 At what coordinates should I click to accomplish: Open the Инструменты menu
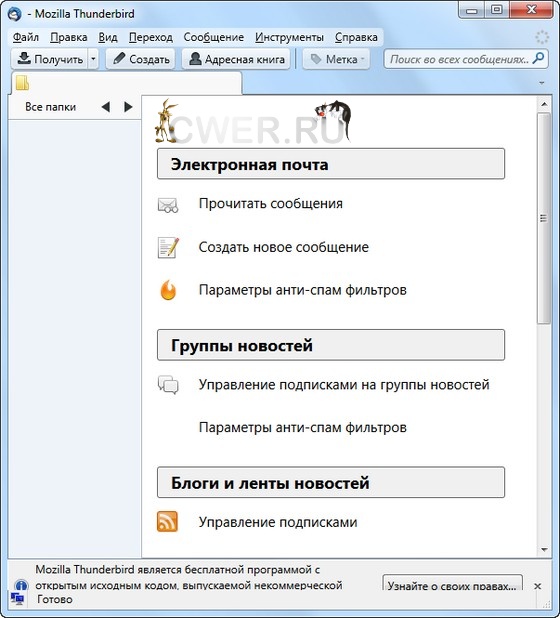click(x=289, y=37)
